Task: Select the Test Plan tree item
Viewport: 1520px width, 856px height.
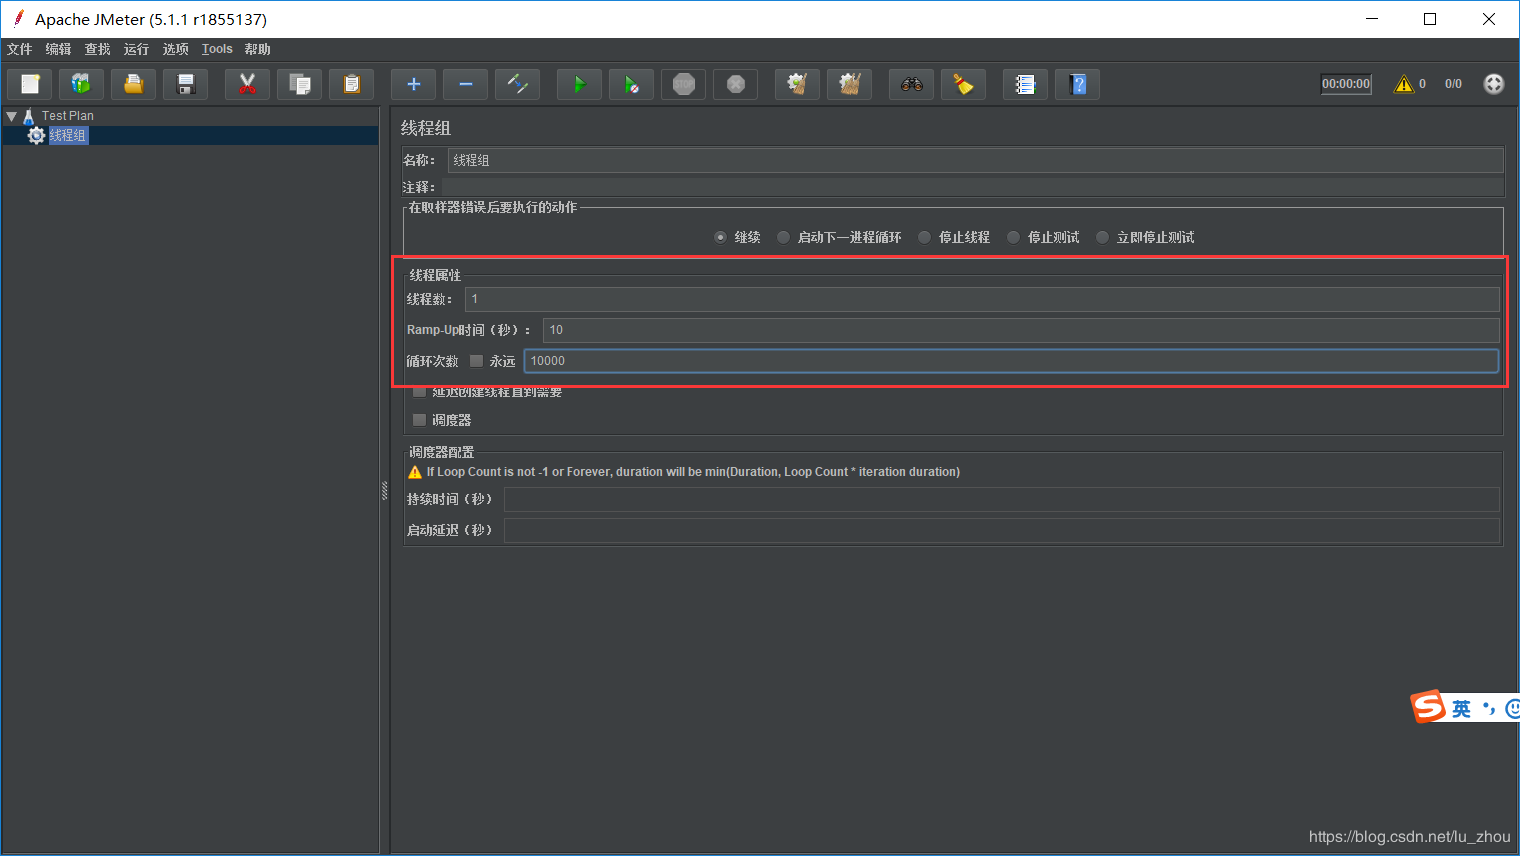Action: (67, 116)
